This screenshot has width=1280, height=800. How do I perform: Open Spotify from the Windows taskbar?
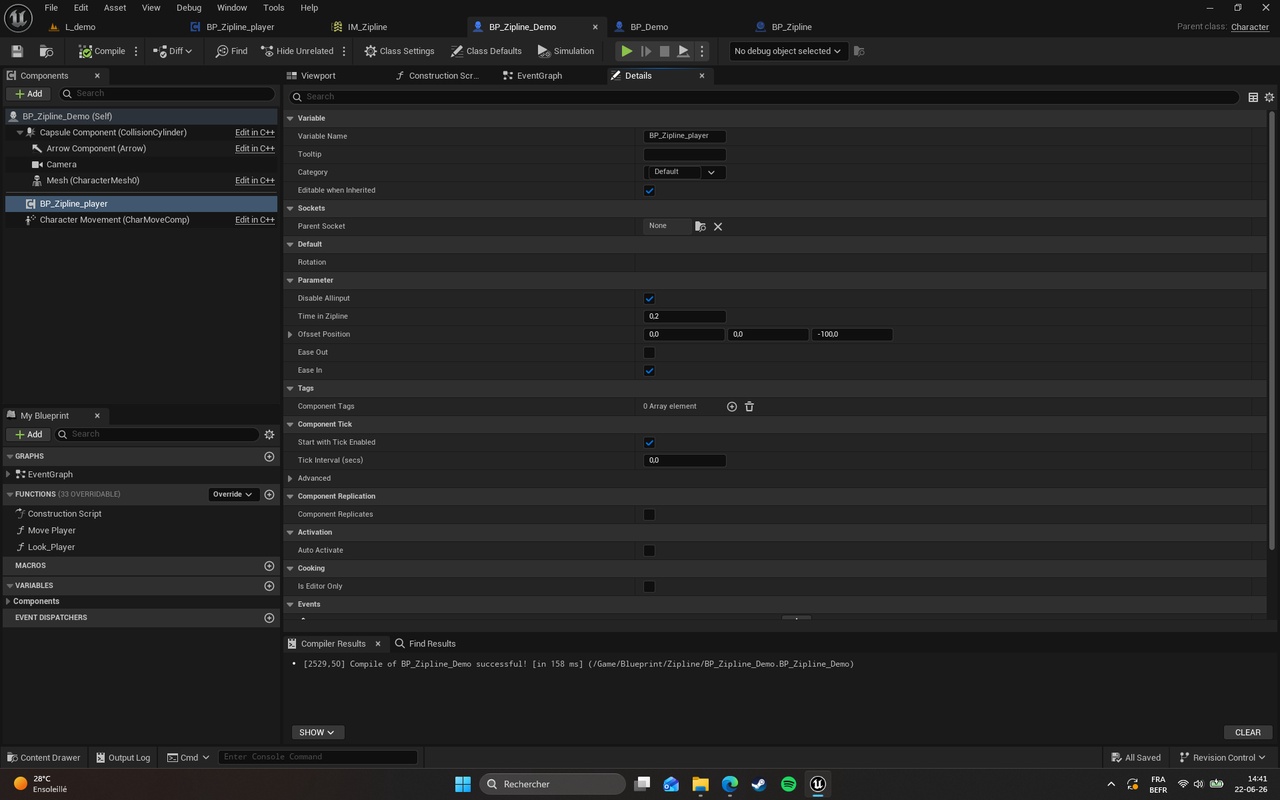click(x=788, y=784)
